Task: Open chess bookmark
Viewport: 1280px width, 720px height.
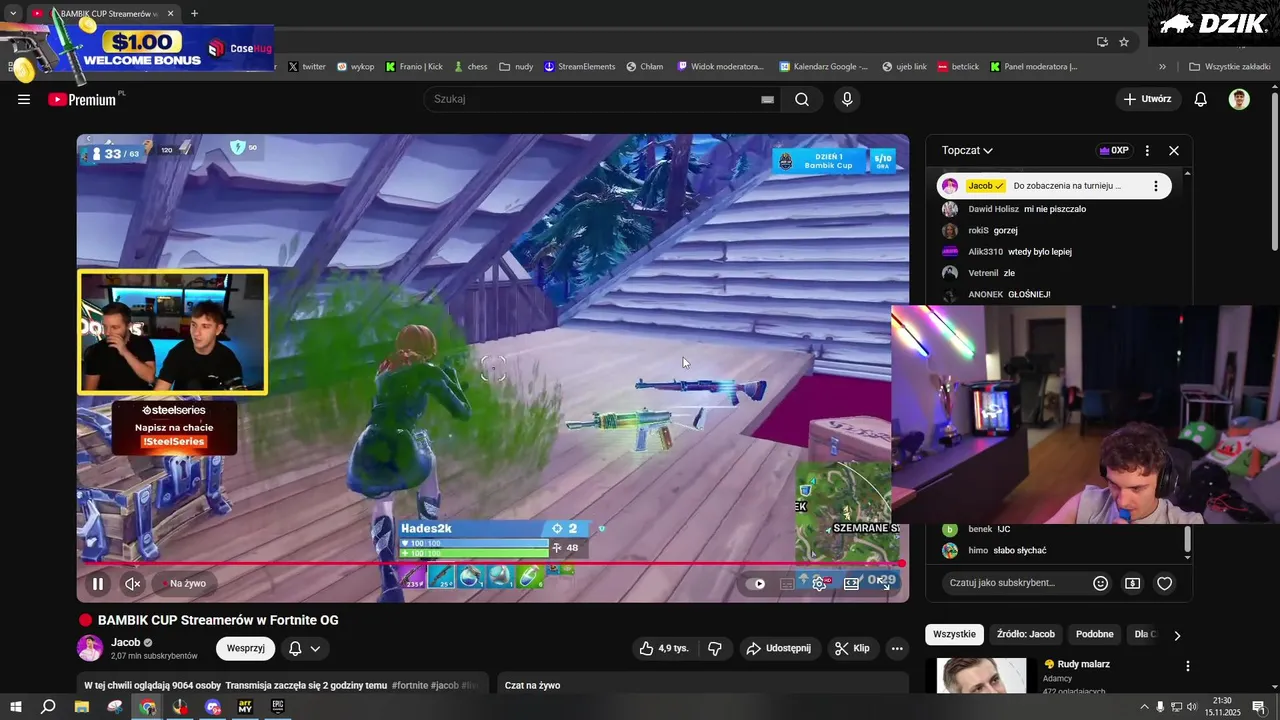Action: point(470,67)
